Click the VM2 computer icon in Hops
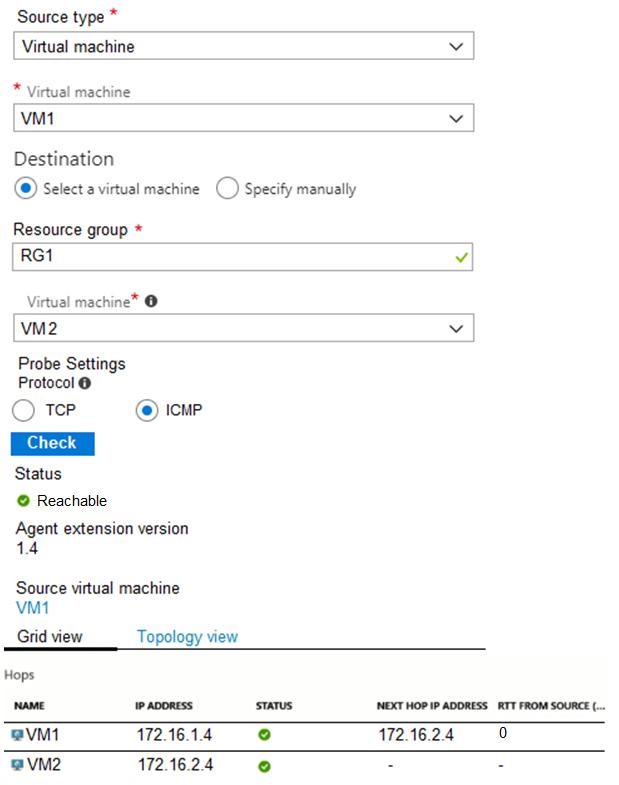This screenshot has height=785, width=619. (17, 766)
